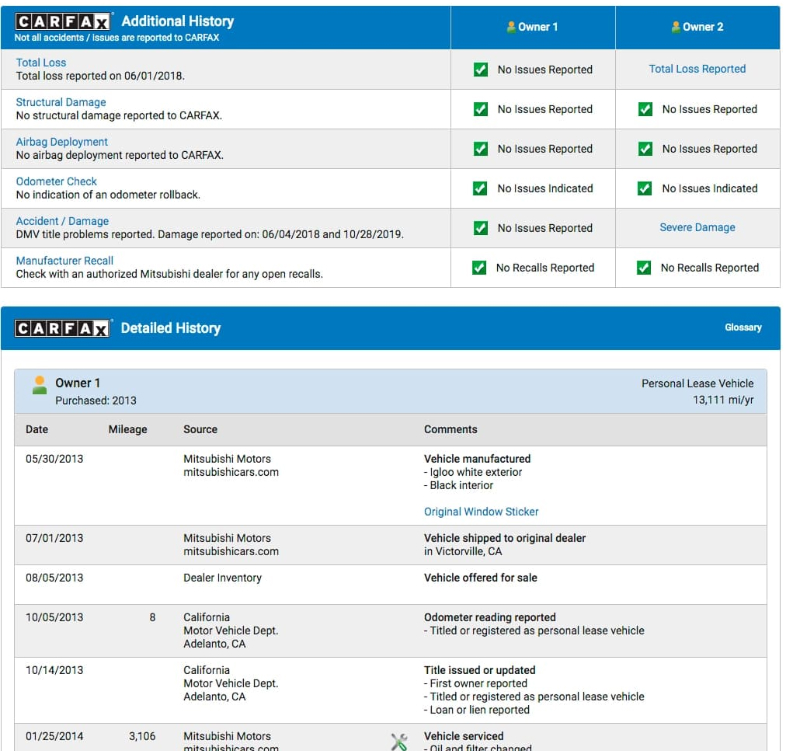Open the Manufacturer Recall info link
793x751 pixels.
coord(64,260)
